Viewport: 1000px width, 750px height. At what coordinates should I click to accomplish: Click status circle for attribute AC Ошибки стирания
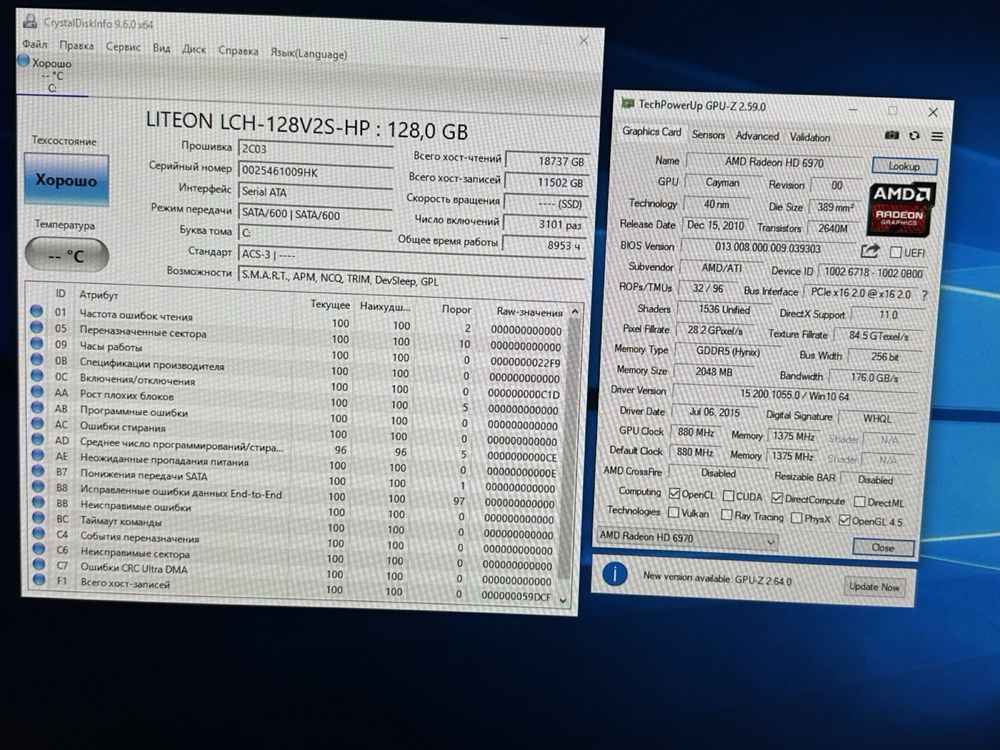click(38, 423)
